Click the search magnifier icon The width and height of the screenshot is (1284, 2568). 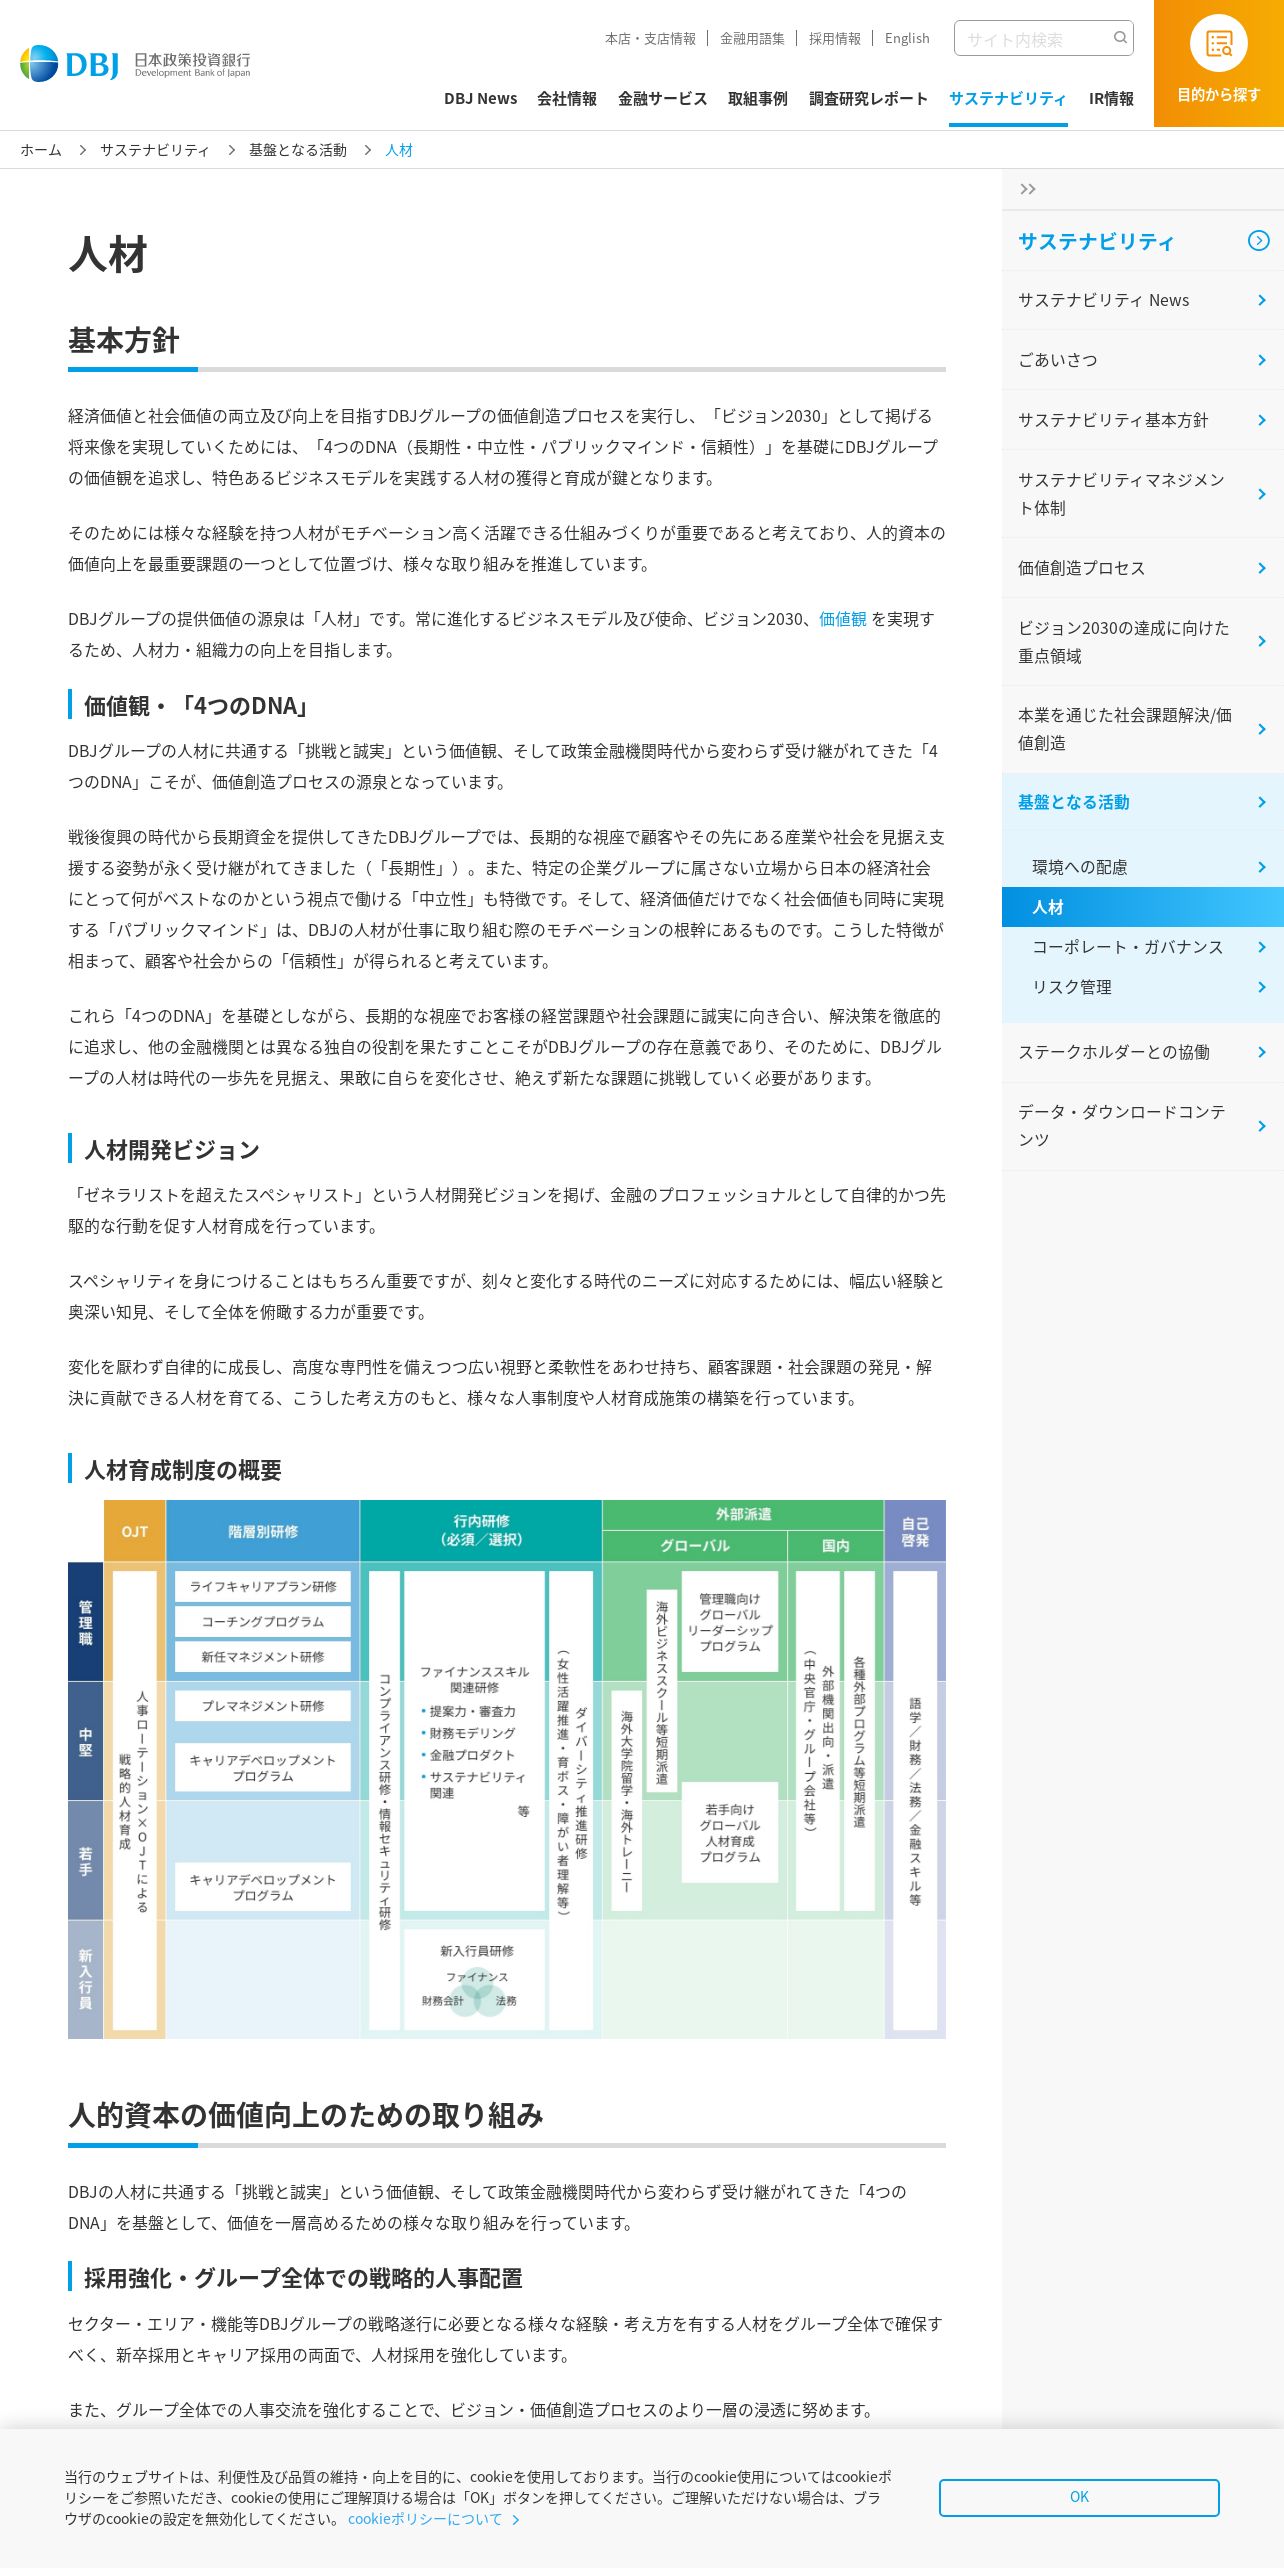[1120, 38]
